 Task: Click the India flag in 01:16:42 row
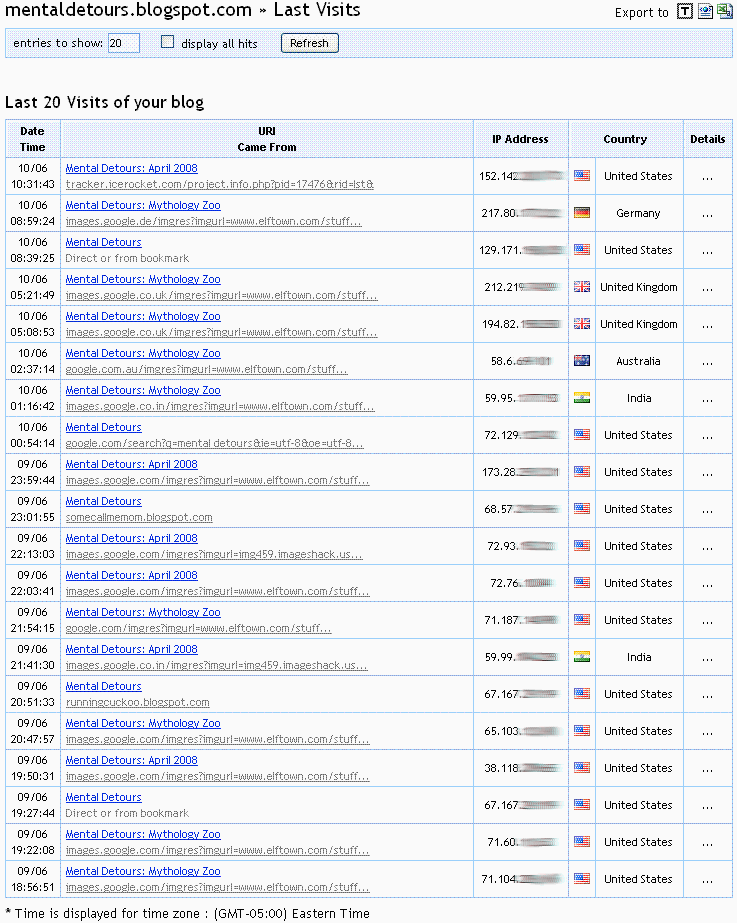click(582, 398)
